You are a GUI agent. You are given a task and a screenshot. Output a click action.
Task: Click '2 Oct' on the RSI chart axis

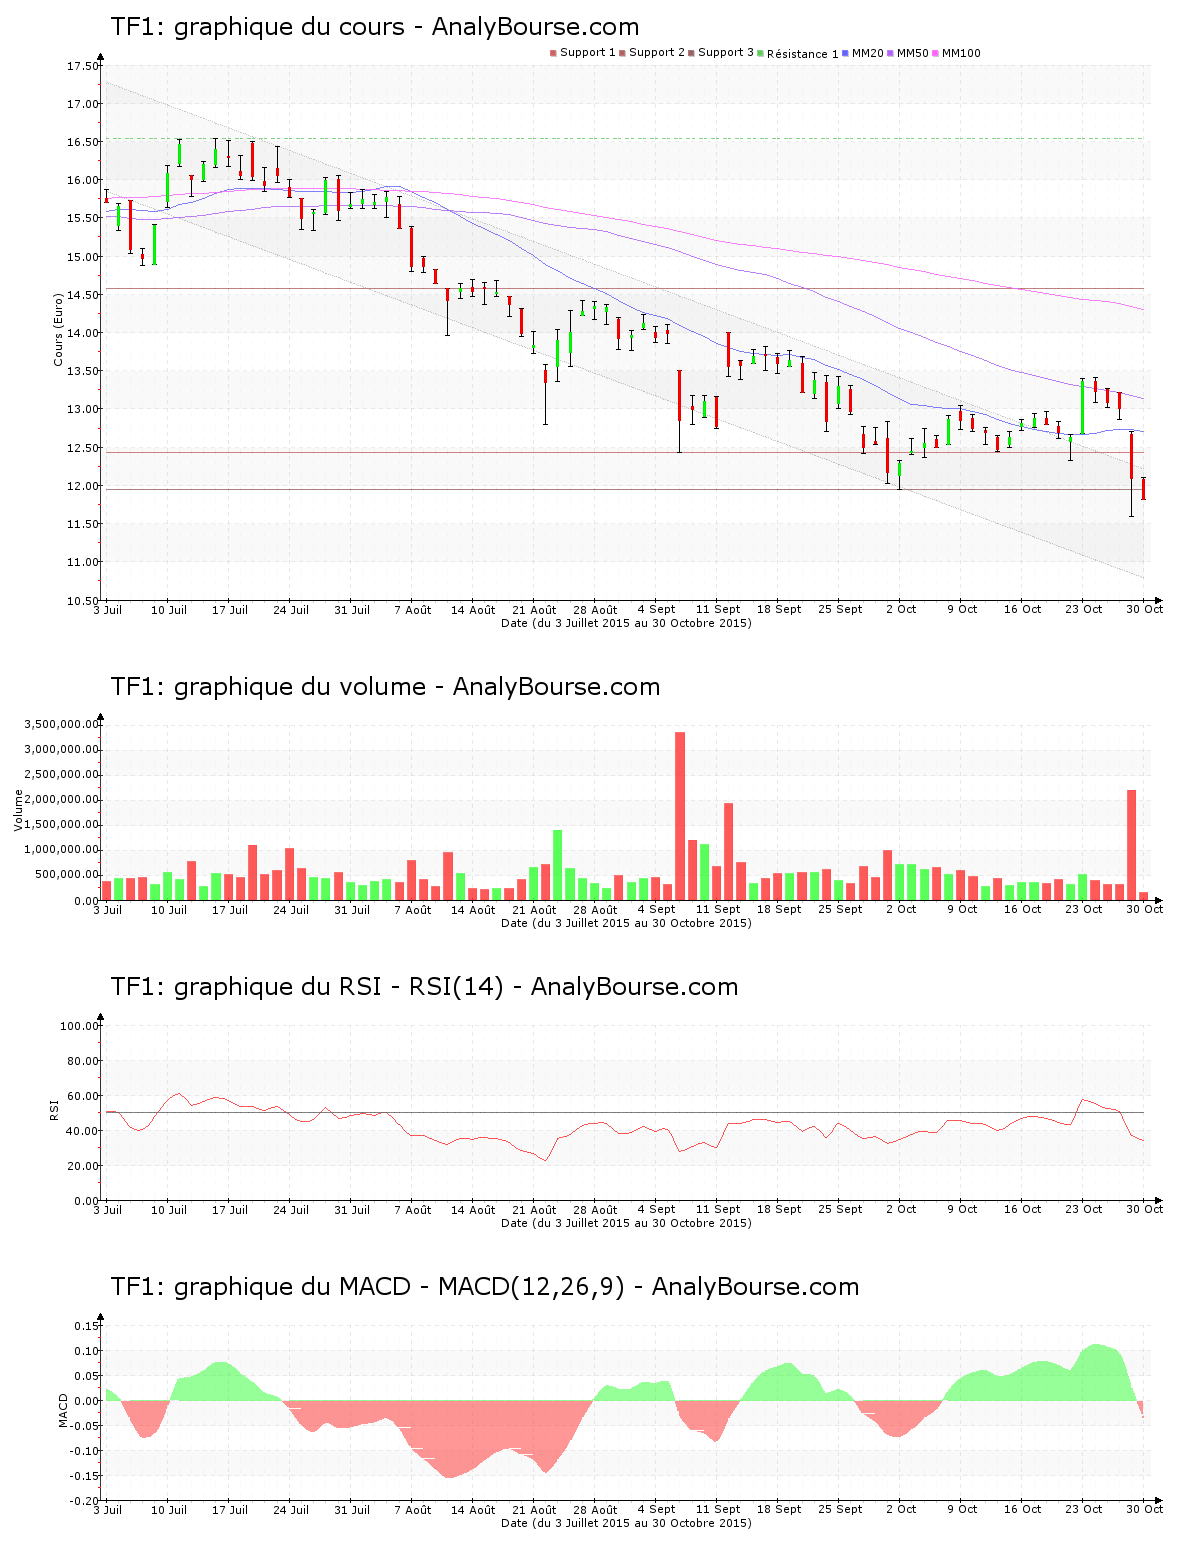900,1210
